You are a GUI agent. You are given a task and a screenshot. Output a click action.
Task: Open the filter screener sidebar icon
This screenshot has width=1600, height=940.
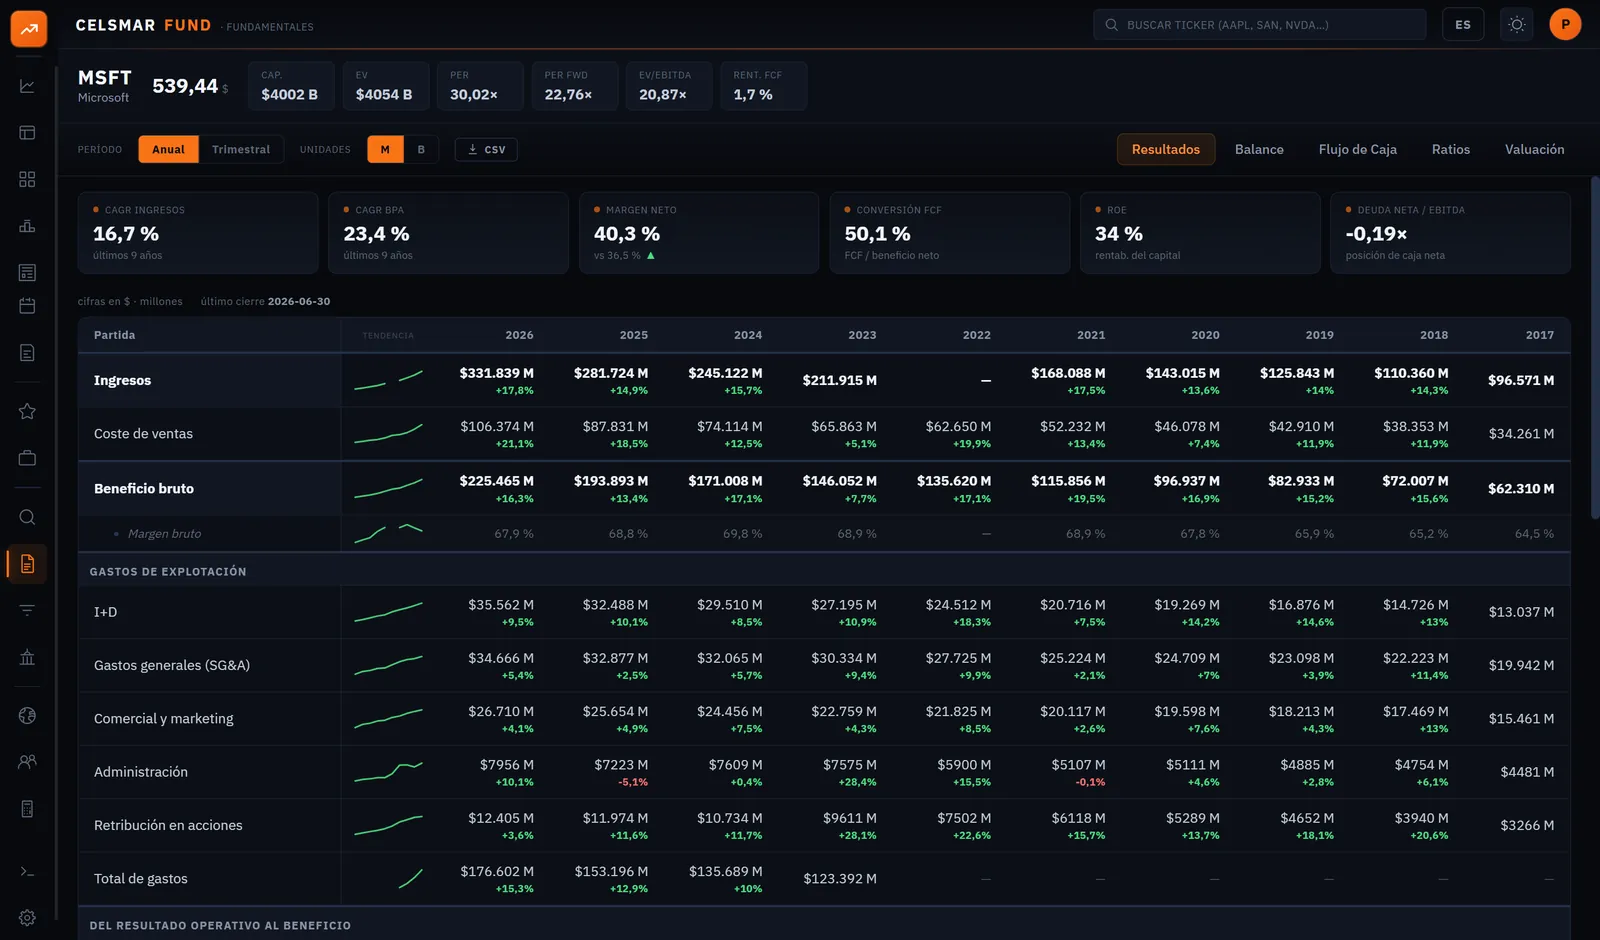[x=27, y=610]
